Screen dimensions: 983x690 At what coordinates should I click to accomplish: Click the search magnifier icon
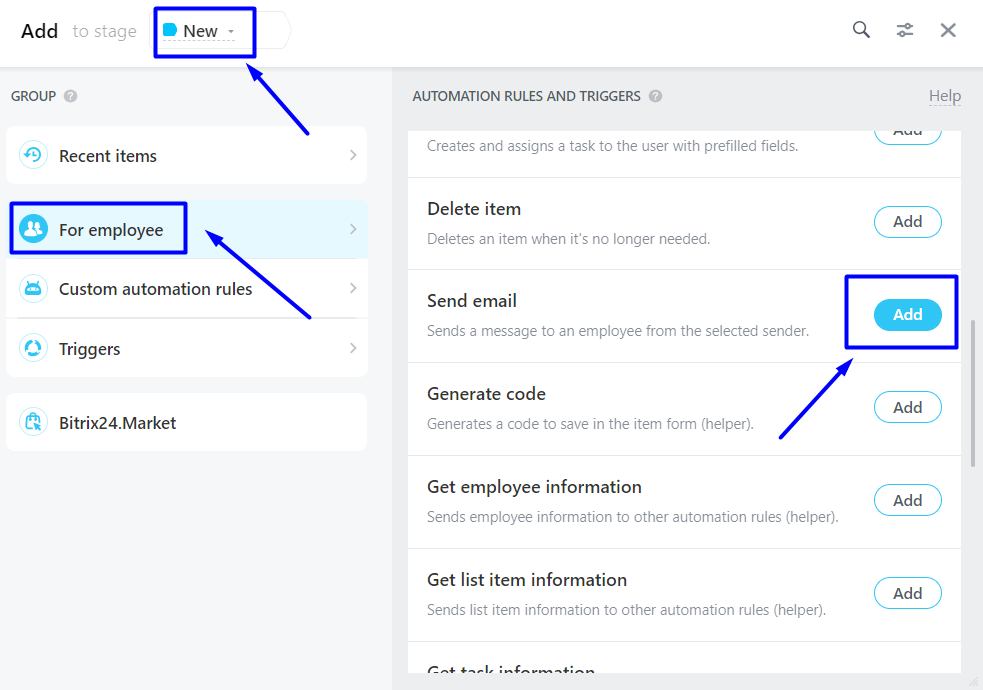[x=861, y=30]
